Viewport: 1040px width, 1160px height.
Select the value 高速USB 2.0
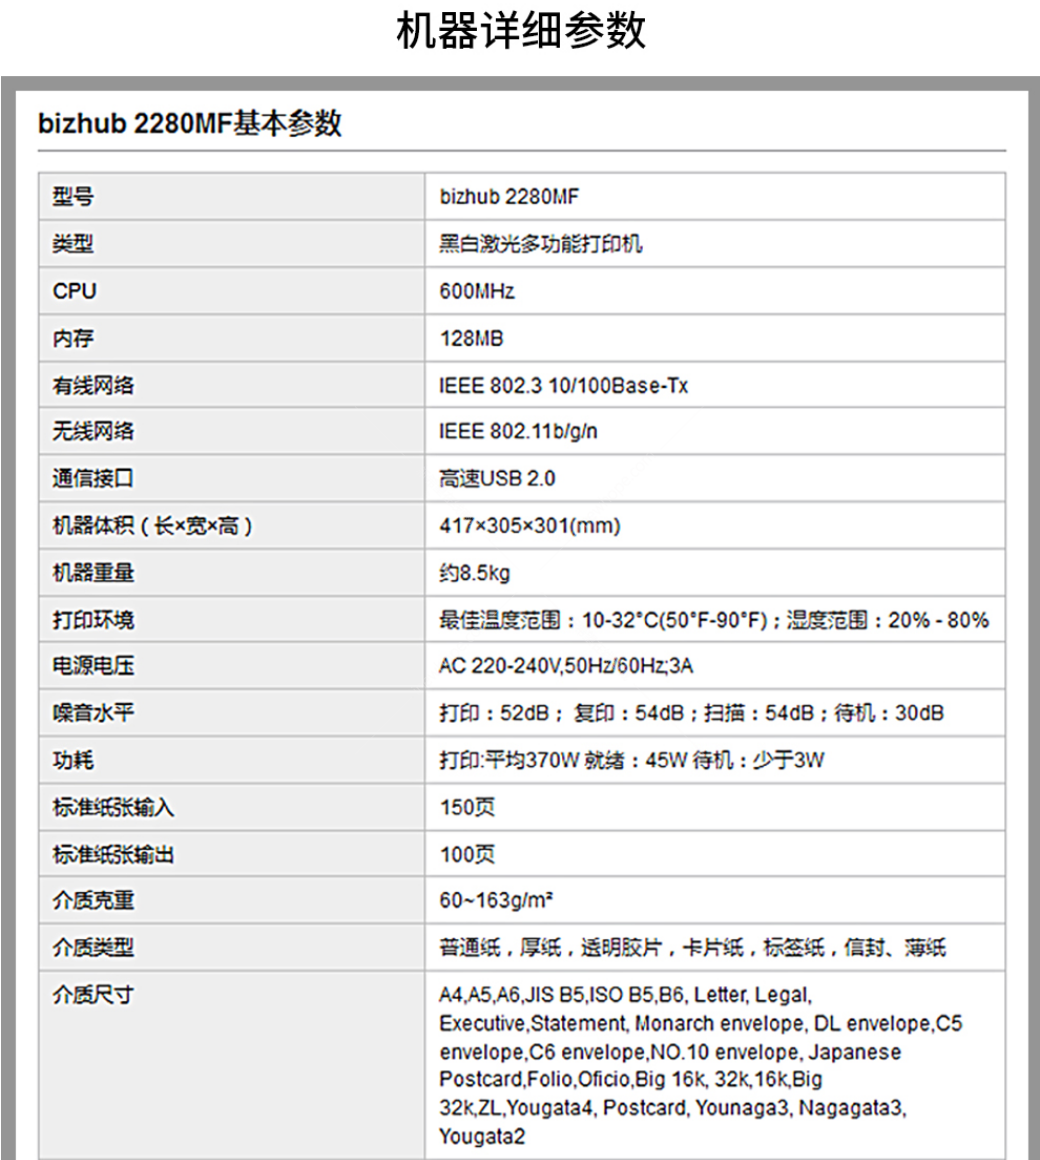tap(497, 479)
